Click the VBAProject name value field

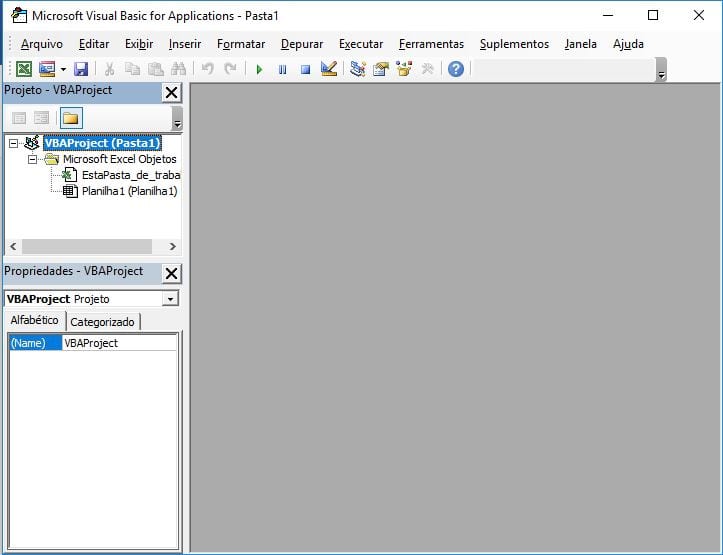click(119, 343)
